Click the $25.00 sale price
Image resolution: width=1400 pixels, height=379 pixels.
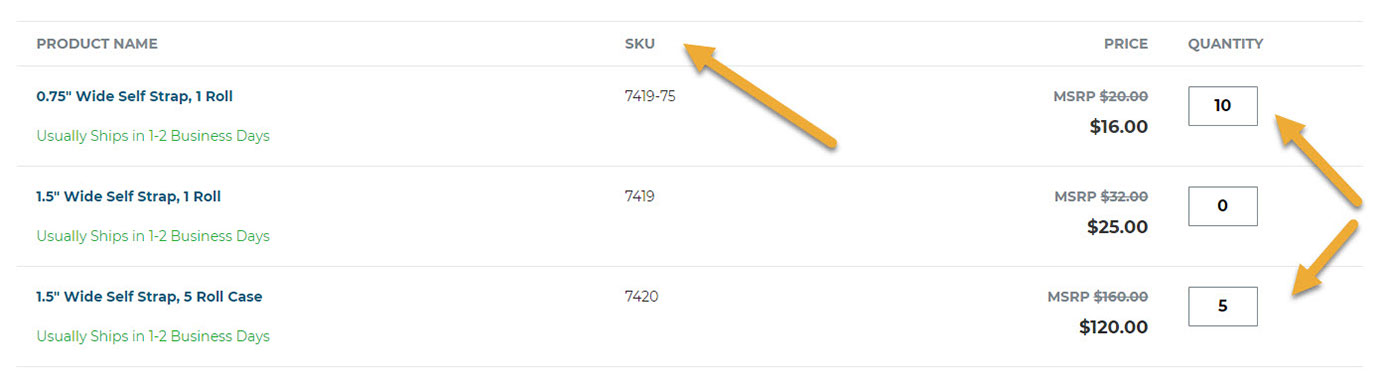click(x=1118, y=227)
